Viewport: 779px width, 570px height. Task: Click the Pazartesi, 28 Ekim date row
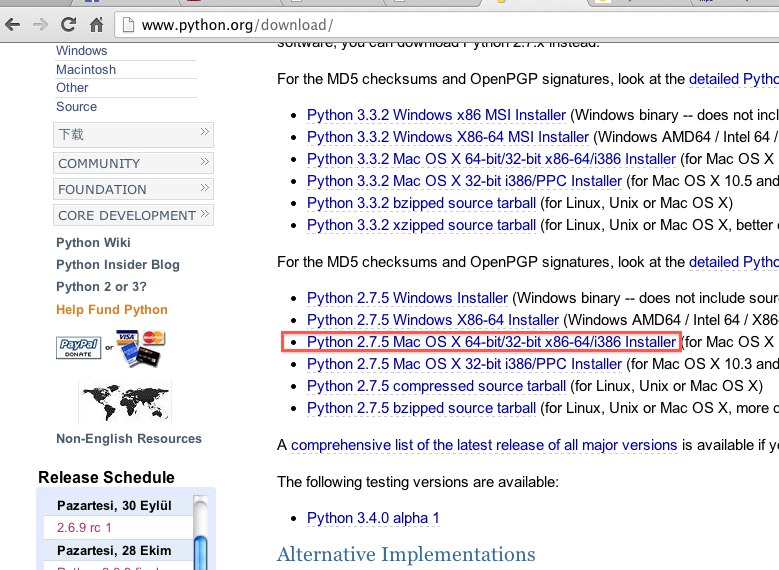pos(118,551)
